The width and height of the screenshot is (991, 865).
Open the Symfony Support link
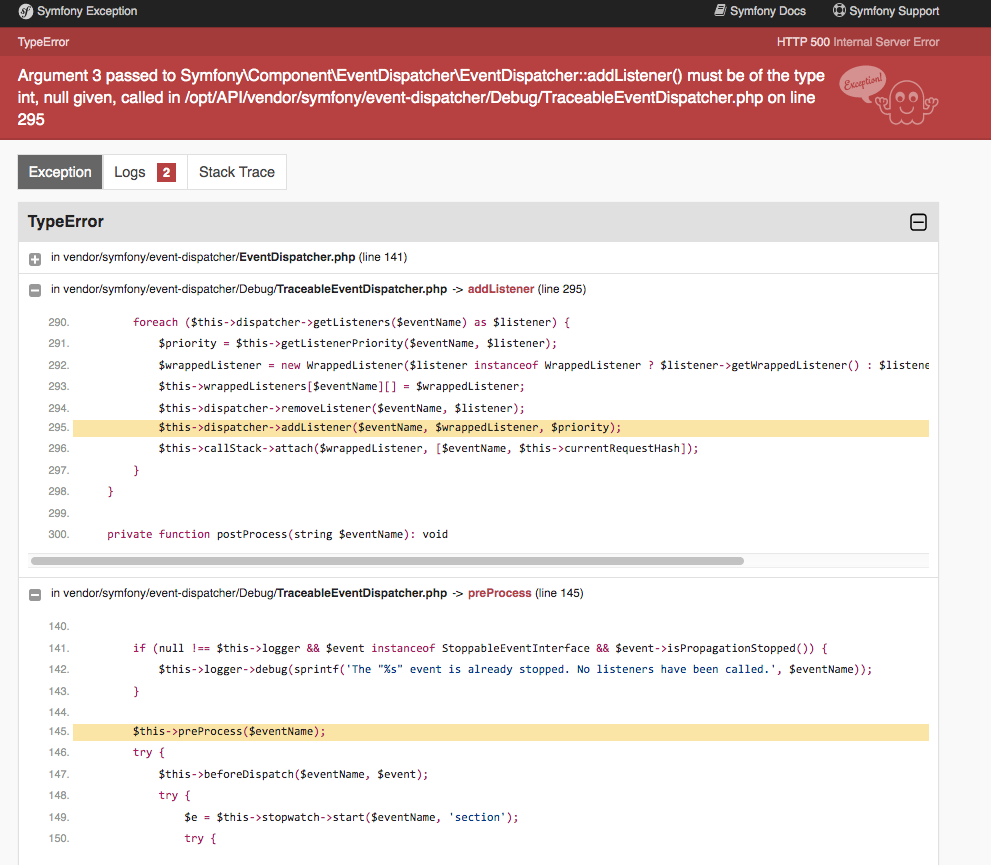(886, 11)
